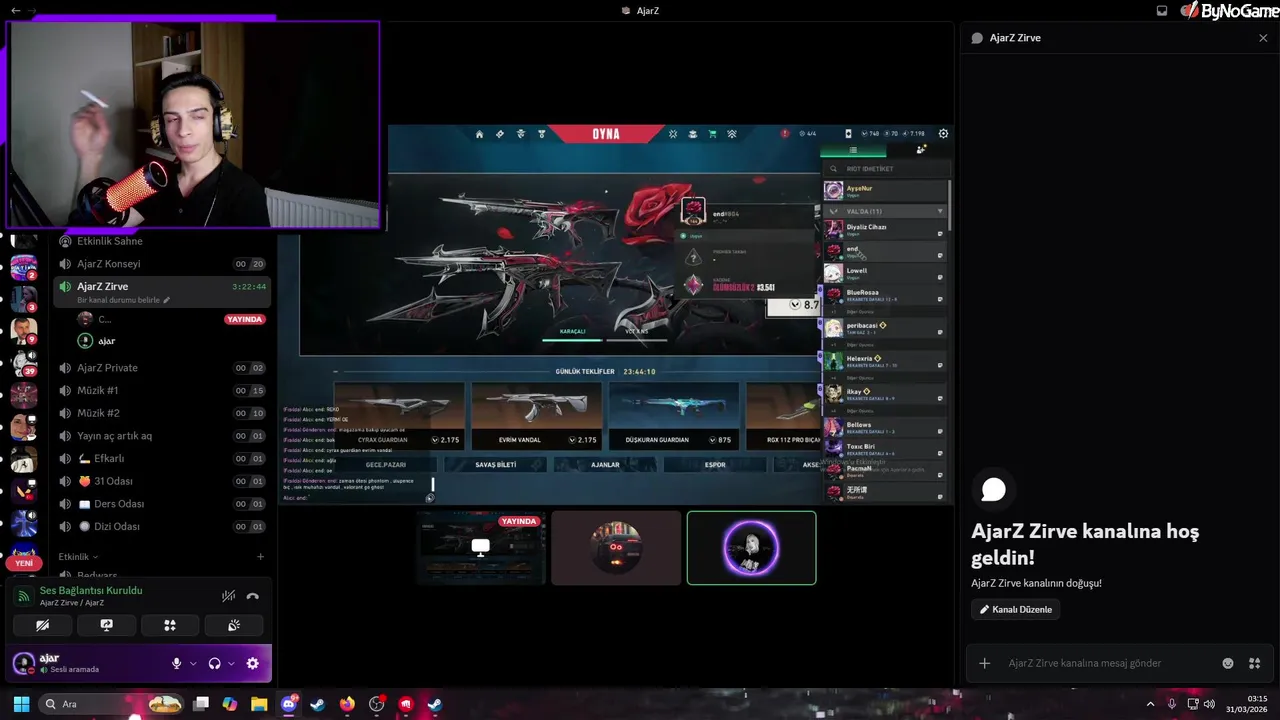Click the taskbar search box Ara
This screenshot has height=720, width=1280.
111,704
